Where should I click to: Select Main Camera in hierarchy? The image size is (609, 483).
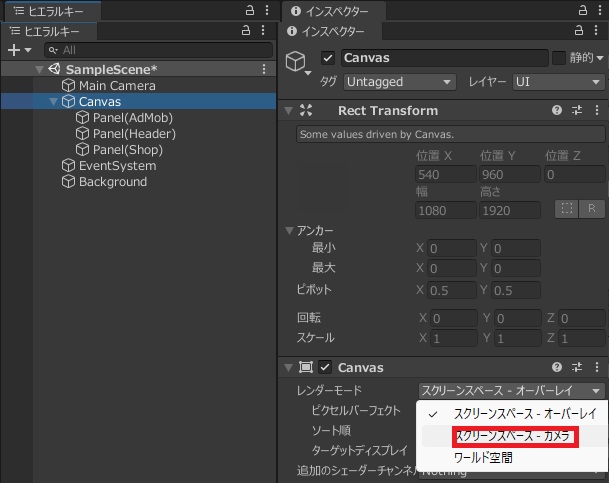(x=116, y=85)
